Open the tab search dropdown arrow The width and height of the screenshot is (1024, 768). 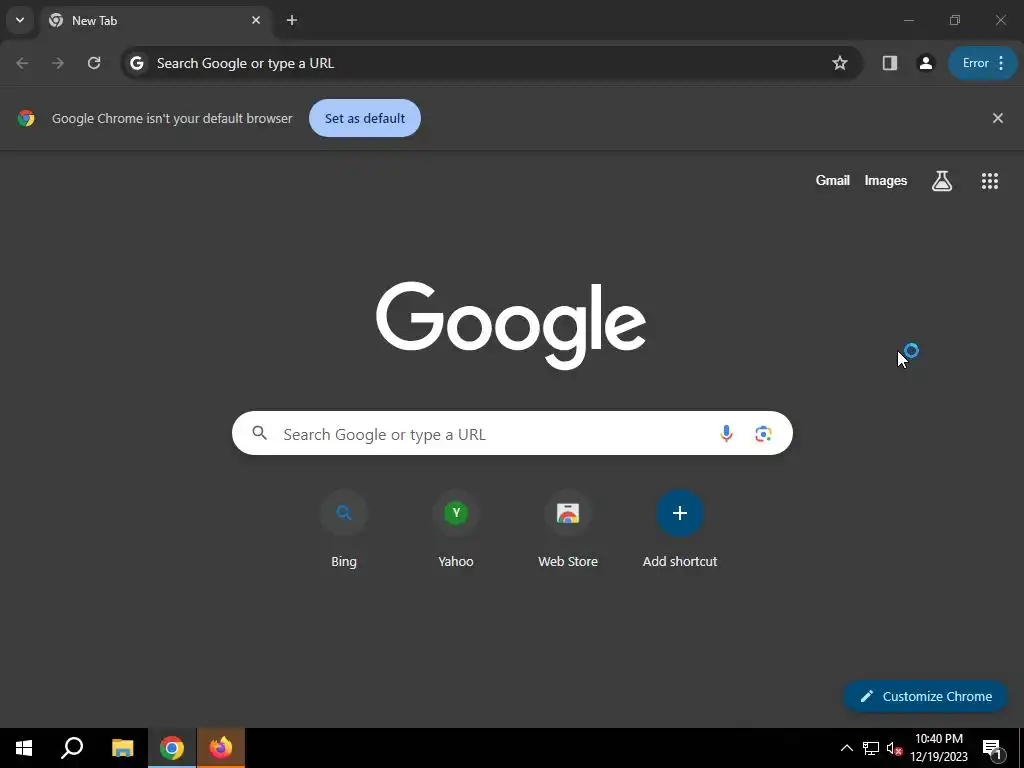pos(20,20)
